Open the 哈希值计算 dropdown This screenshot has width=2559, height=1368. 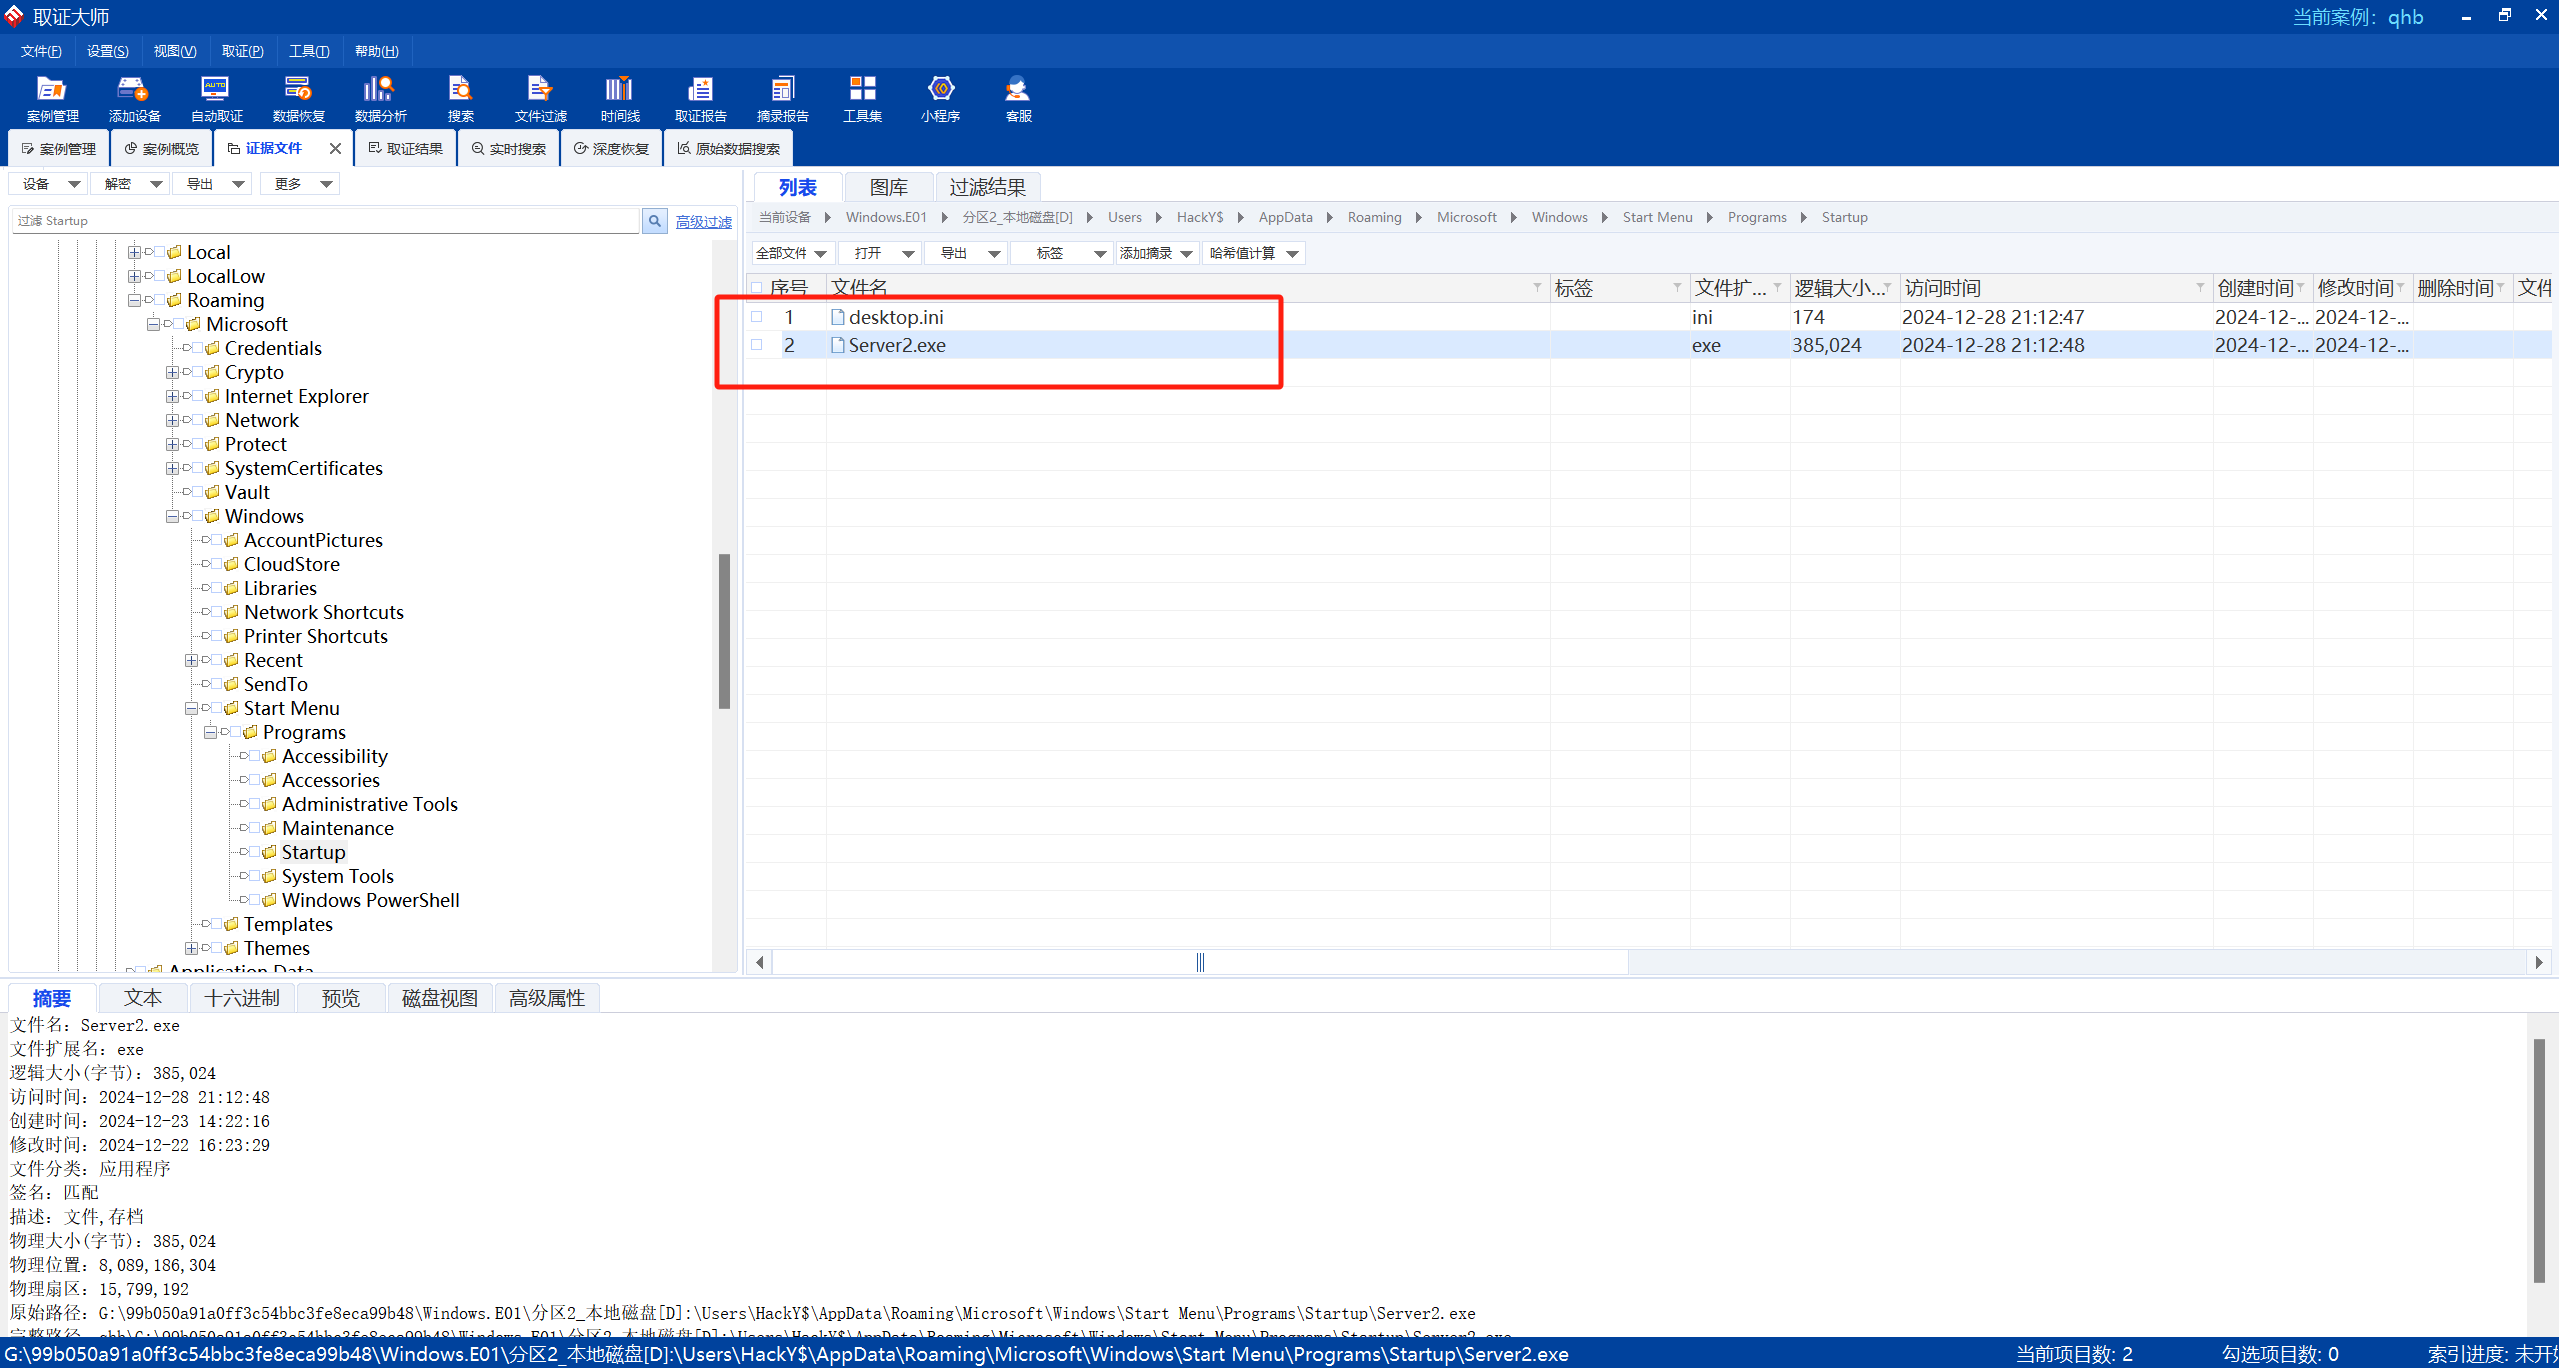[x=1254, y=253]
